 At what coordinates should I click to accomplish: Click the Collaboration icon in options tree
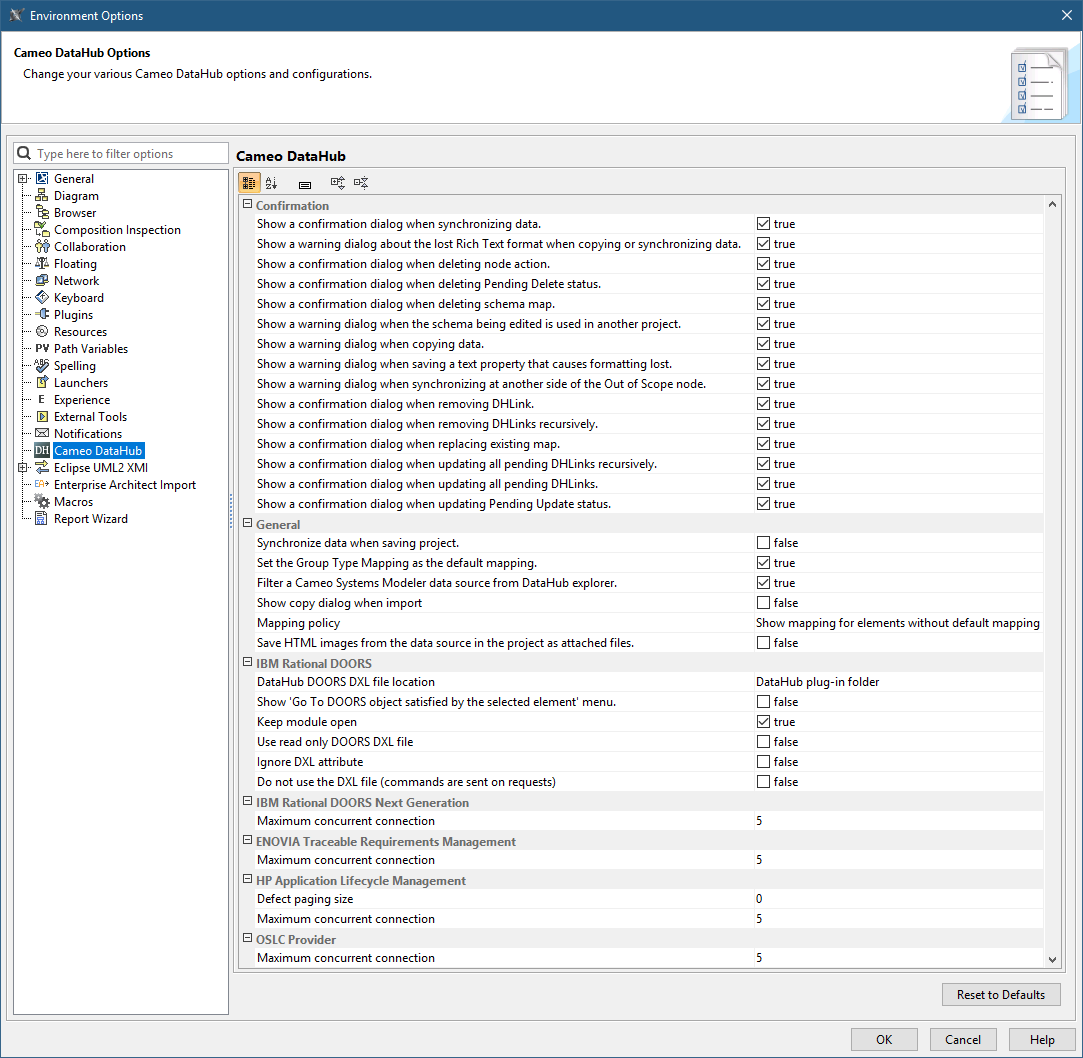[42, 247]
